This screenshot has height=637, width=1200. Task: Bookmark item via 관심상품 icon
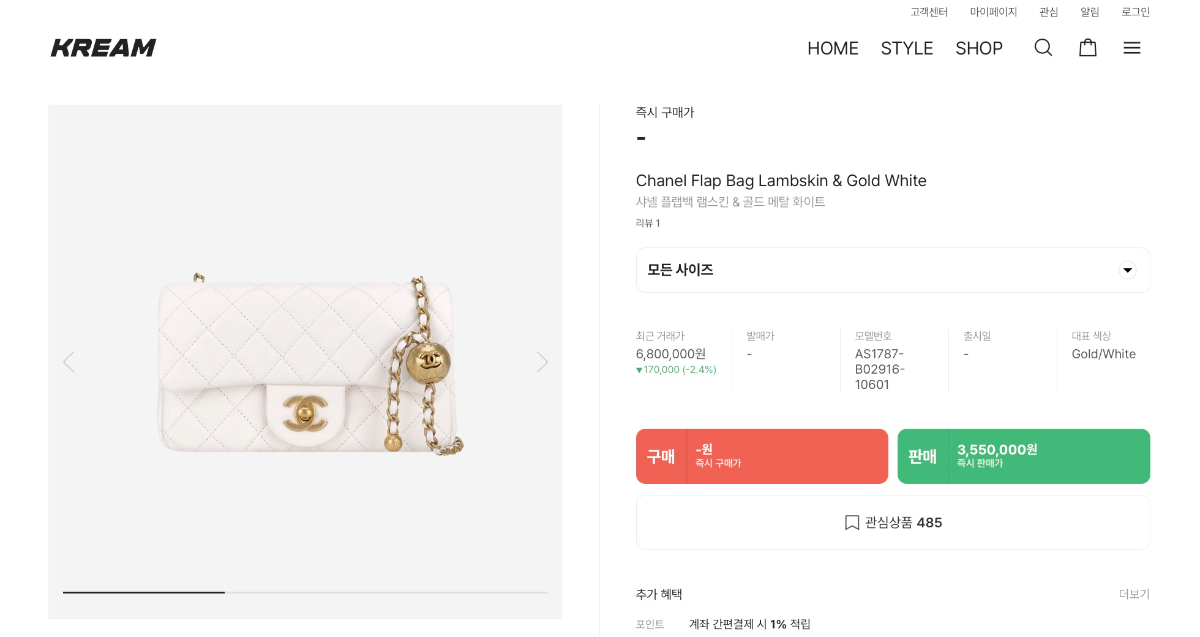[852, 522]
